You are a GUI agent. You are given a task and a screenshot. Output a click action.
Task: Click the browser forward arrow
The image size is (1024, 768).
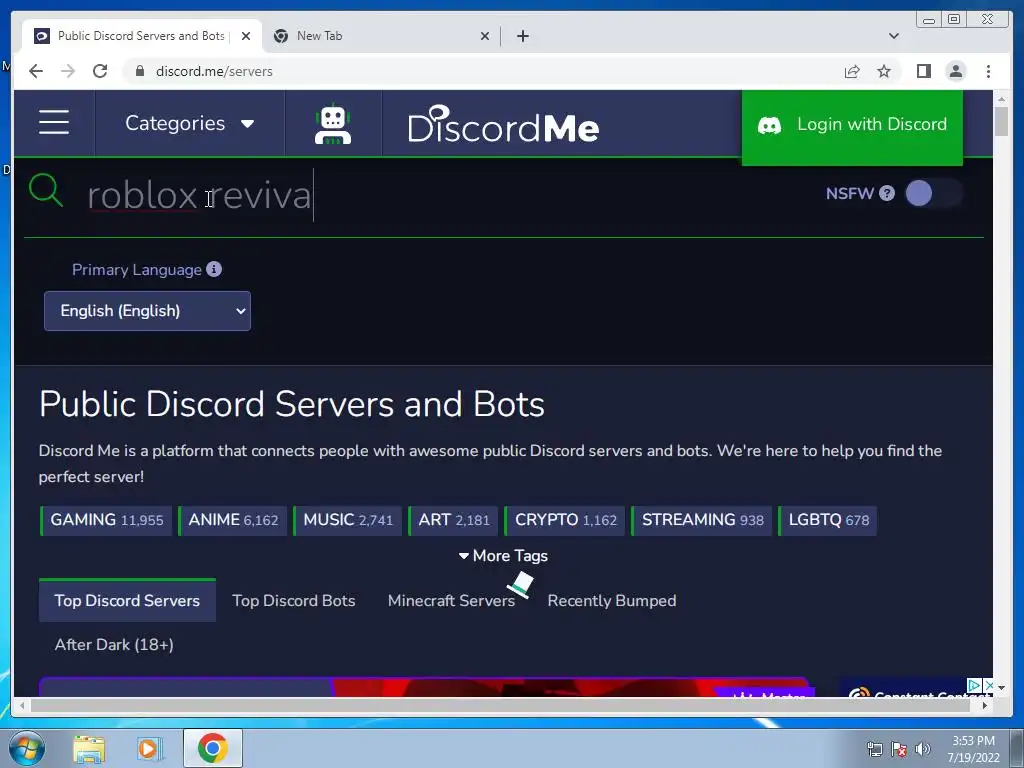coord(68,71)
